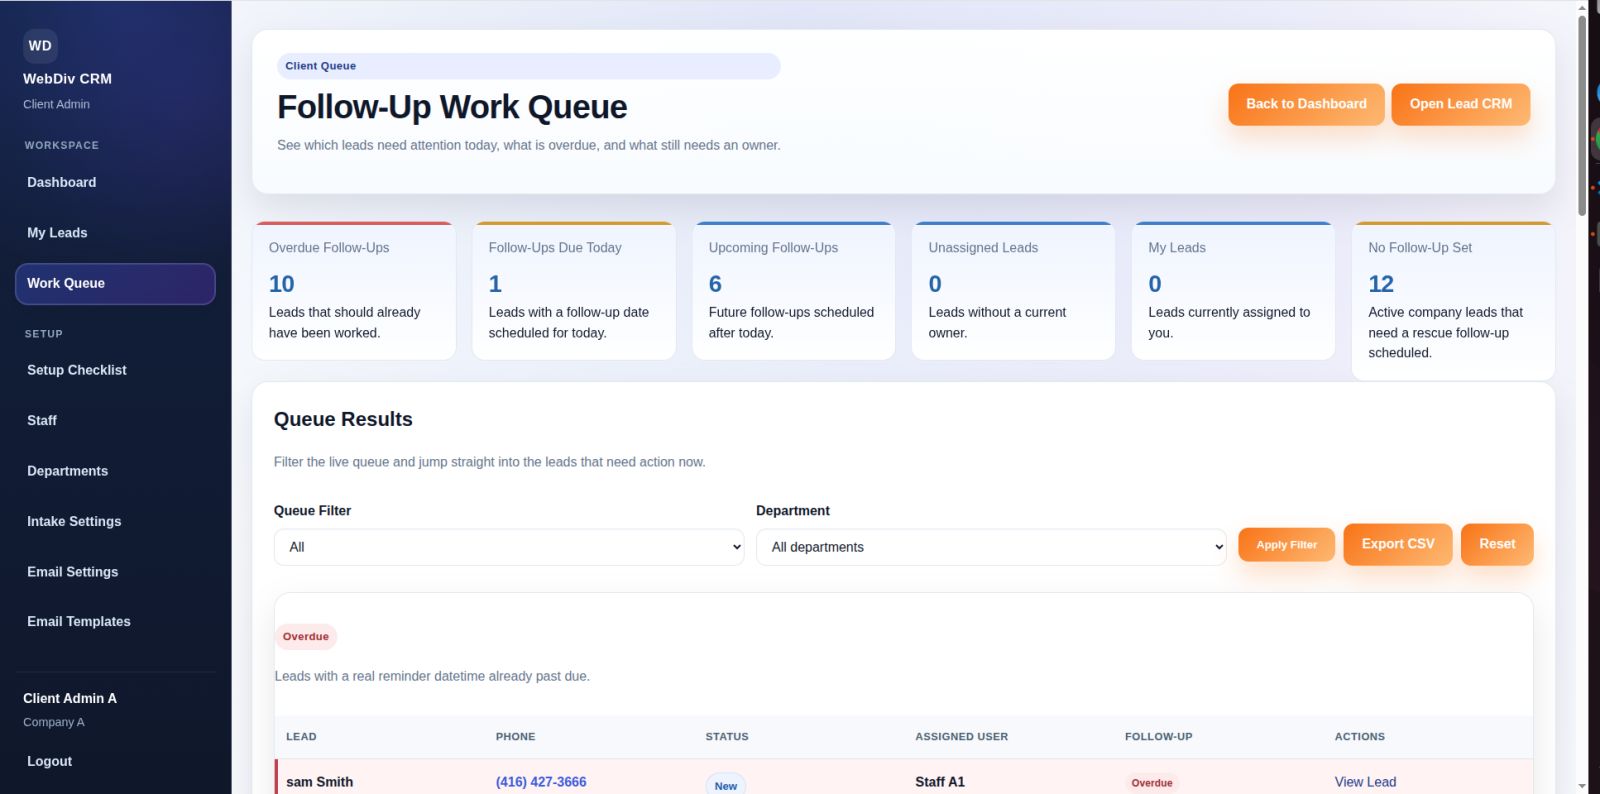Expand the Department dropdown
1600x794 pixels.
(x=990, y=547)
